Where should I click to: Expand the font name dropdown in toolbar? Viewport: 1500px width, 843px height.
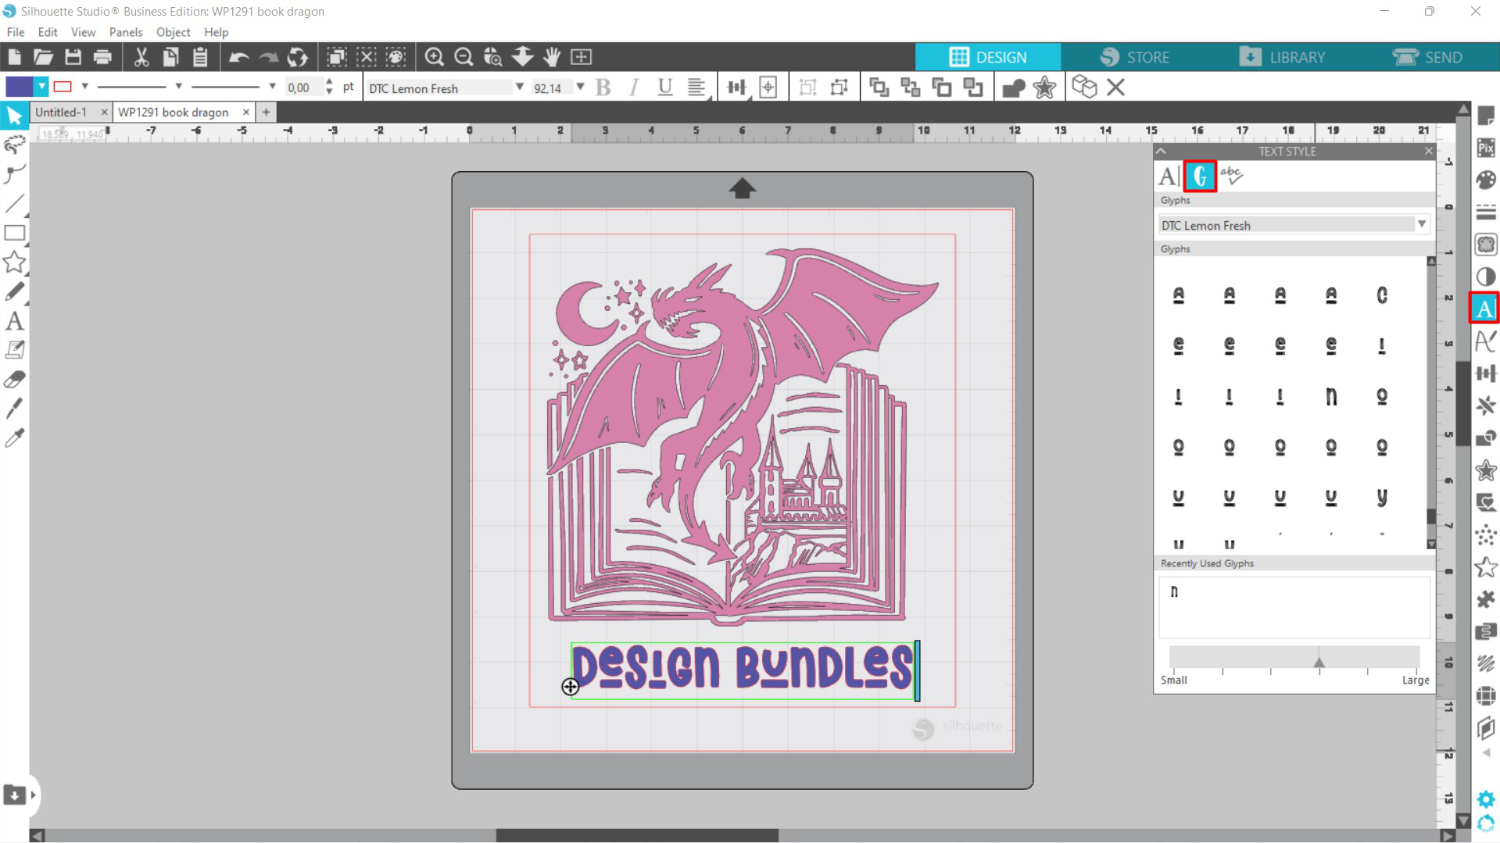click(x=519, y=87)
